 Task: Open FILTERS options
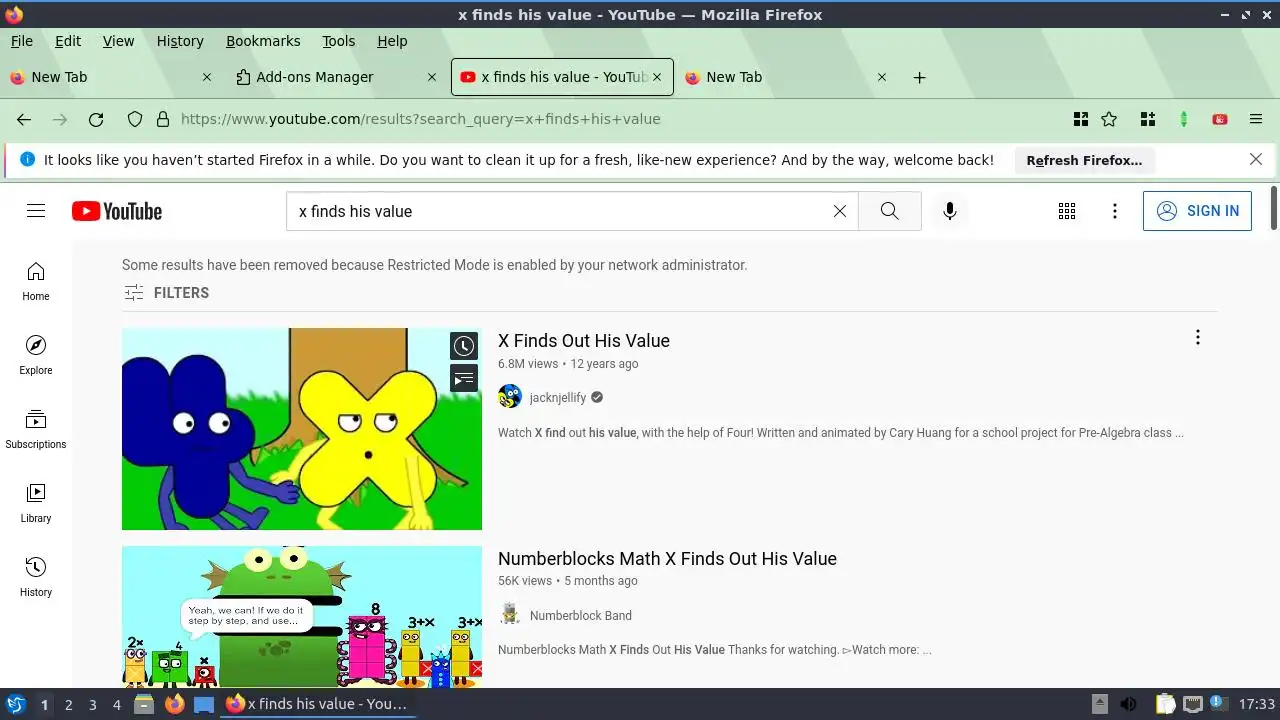166,293
